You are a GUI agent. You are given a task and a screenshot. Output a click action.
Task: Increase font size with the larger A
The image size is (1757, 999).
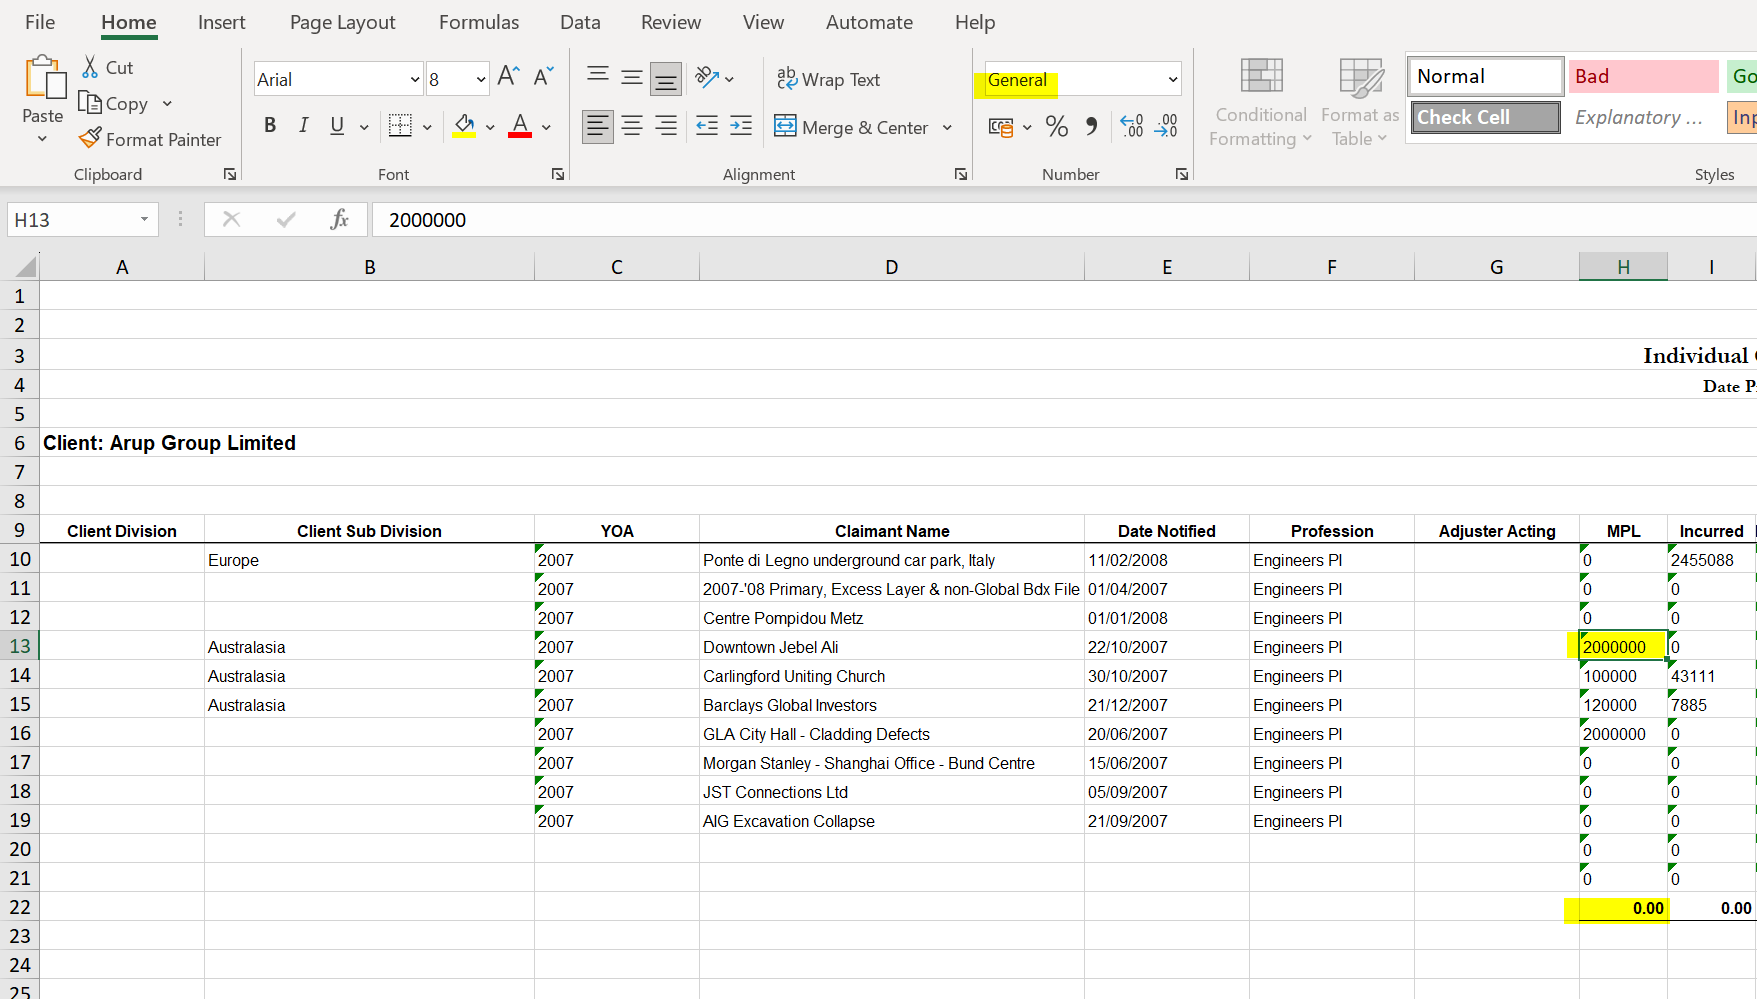coord(508,77)
